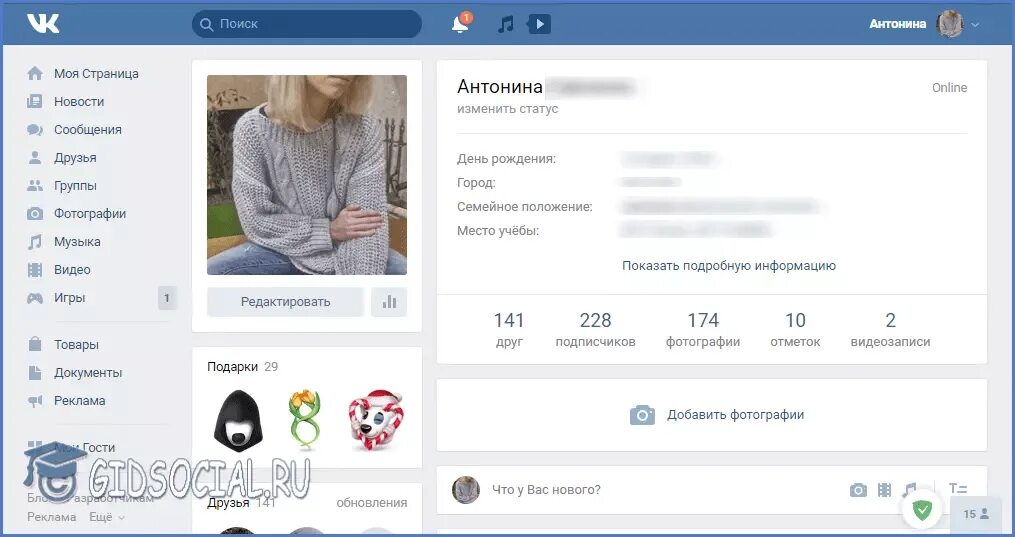Viewport: 1015px width, 537px height.
Task: Open Сообщения in the sidebar
Action: [x=88, y=129]
